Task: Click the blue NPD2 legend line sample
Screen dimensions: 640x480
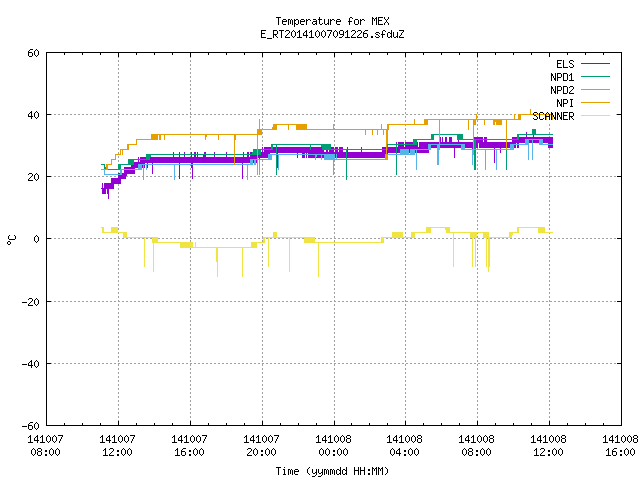Action: [x=595, y=90]
